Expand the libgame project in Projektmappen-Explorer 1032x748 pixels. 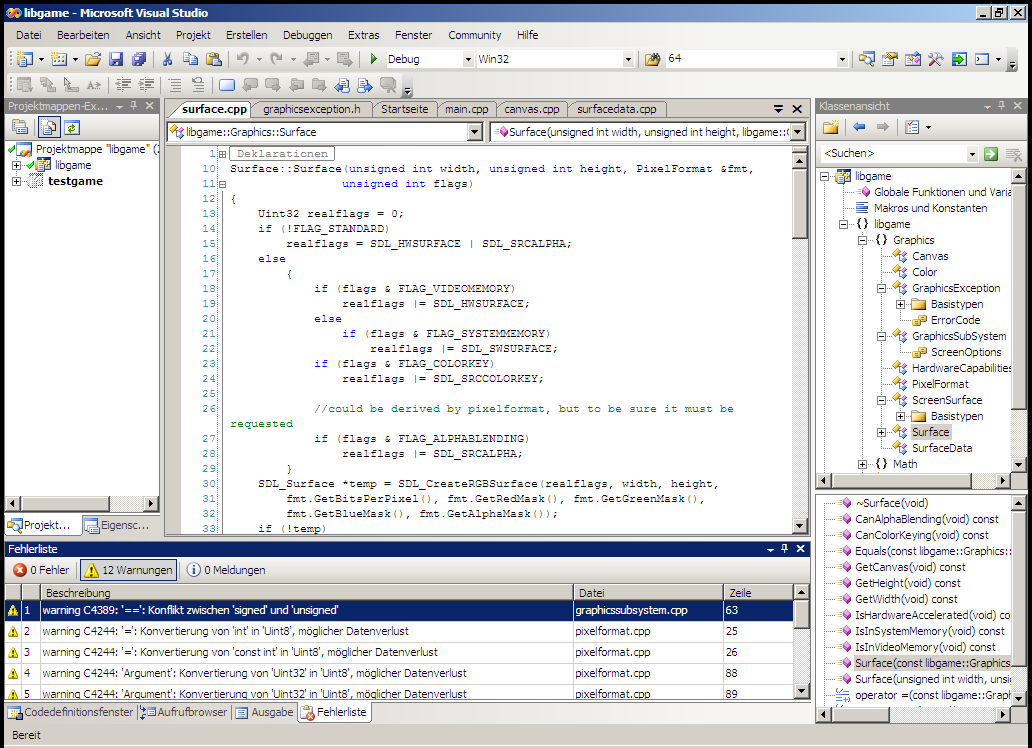pyautogui.click(x=16, y=165)
